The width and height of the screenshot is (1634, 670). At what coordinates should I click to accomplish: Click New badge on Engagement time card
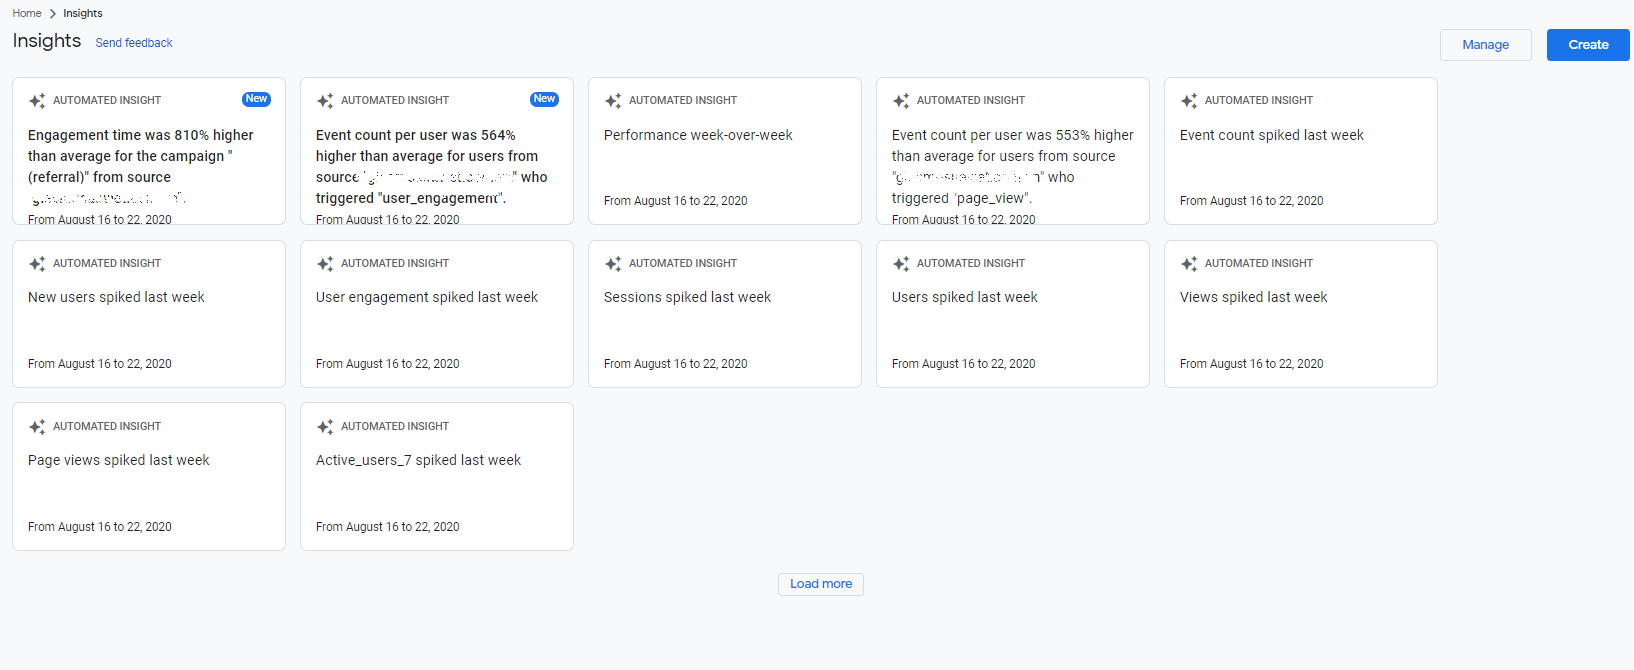tap(256, 99)
